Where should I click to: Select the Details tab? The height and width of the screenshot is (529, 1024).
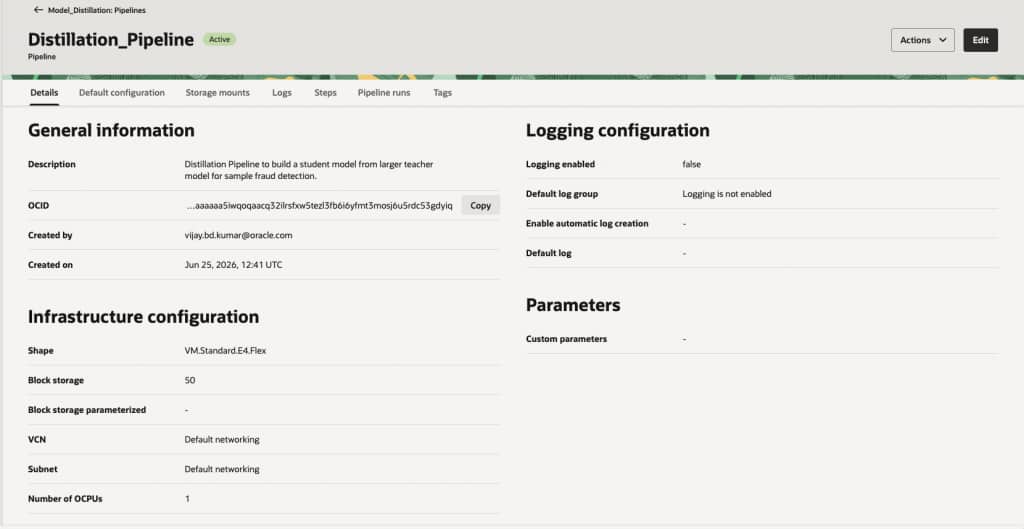pos(44,93)
